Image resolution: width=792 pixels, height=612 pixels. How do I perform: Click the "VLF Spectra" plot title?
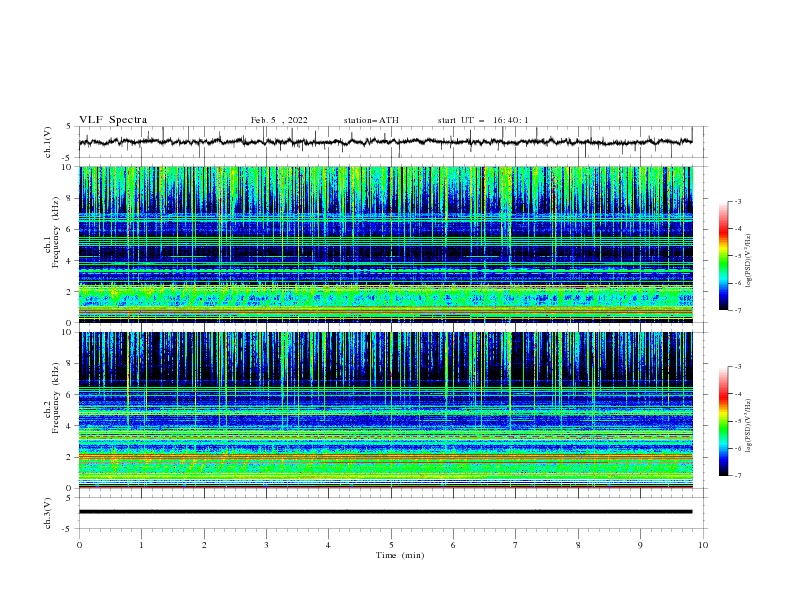[113, 120]
